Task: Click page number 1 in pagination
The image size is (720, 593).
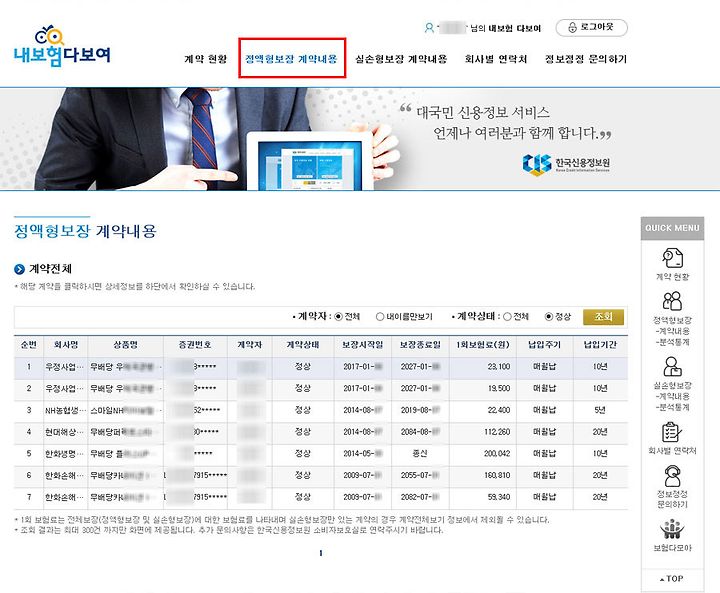Action: tap(321, 553)
